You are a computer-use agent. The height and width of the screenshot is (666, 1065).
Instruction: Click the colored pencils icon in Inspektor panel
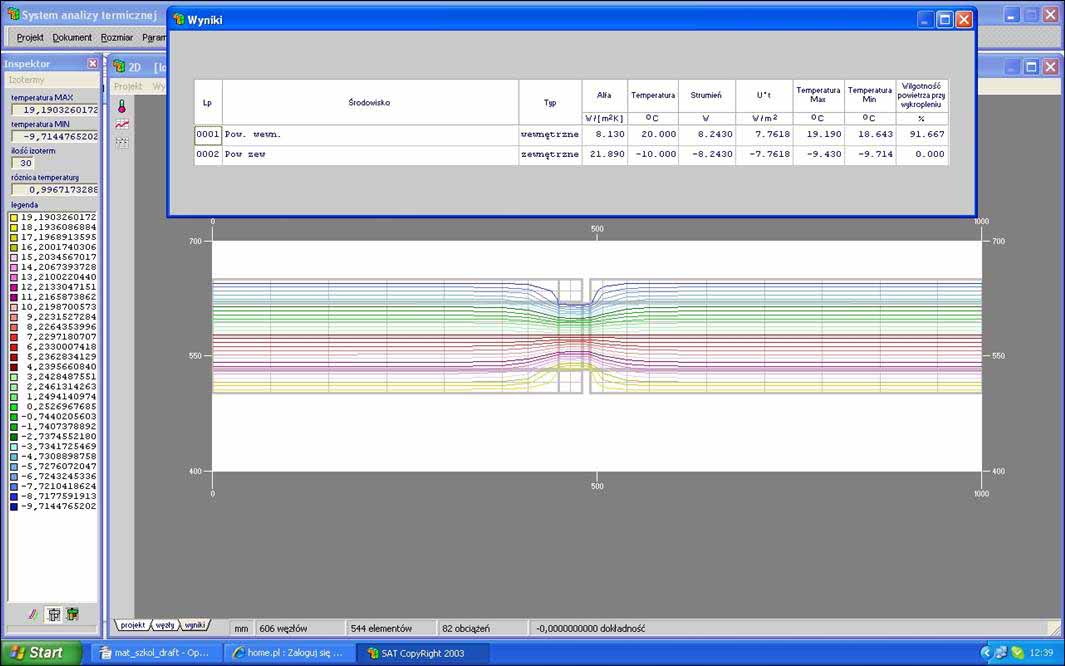point(33,615)
